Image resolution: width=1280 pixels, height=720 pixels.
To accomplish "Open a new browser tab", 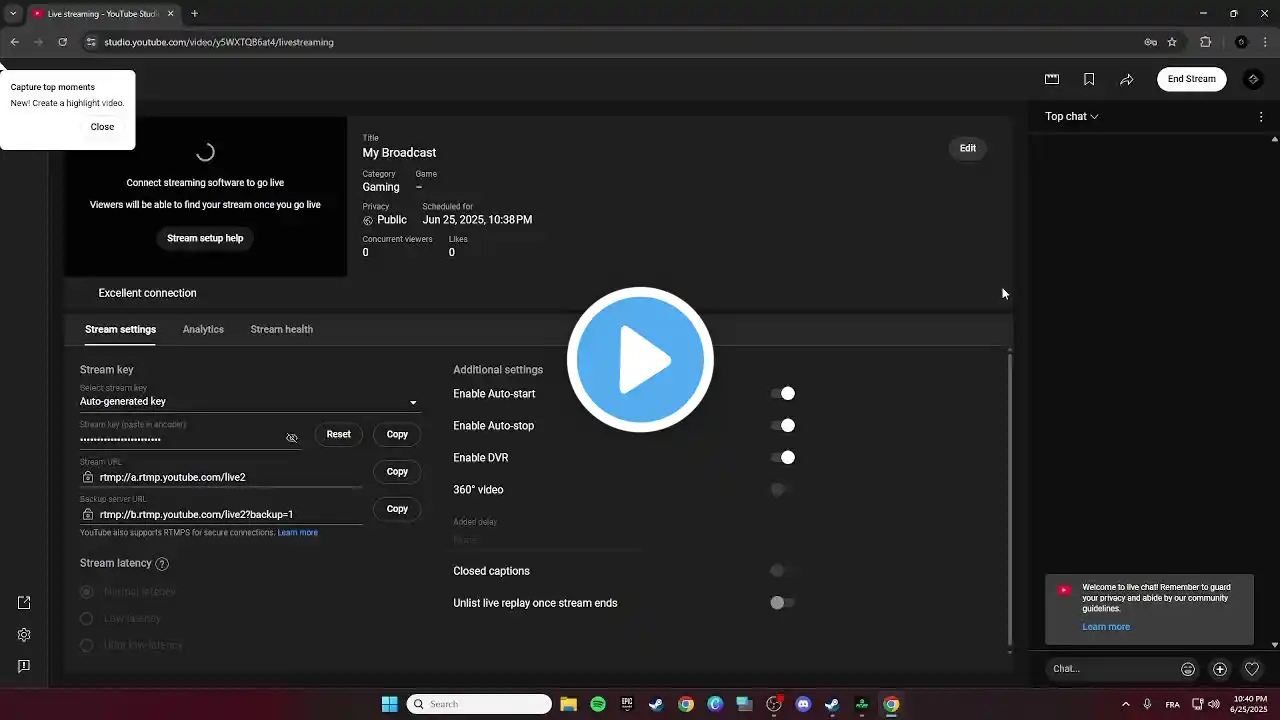I will click(x=194, y=14).
